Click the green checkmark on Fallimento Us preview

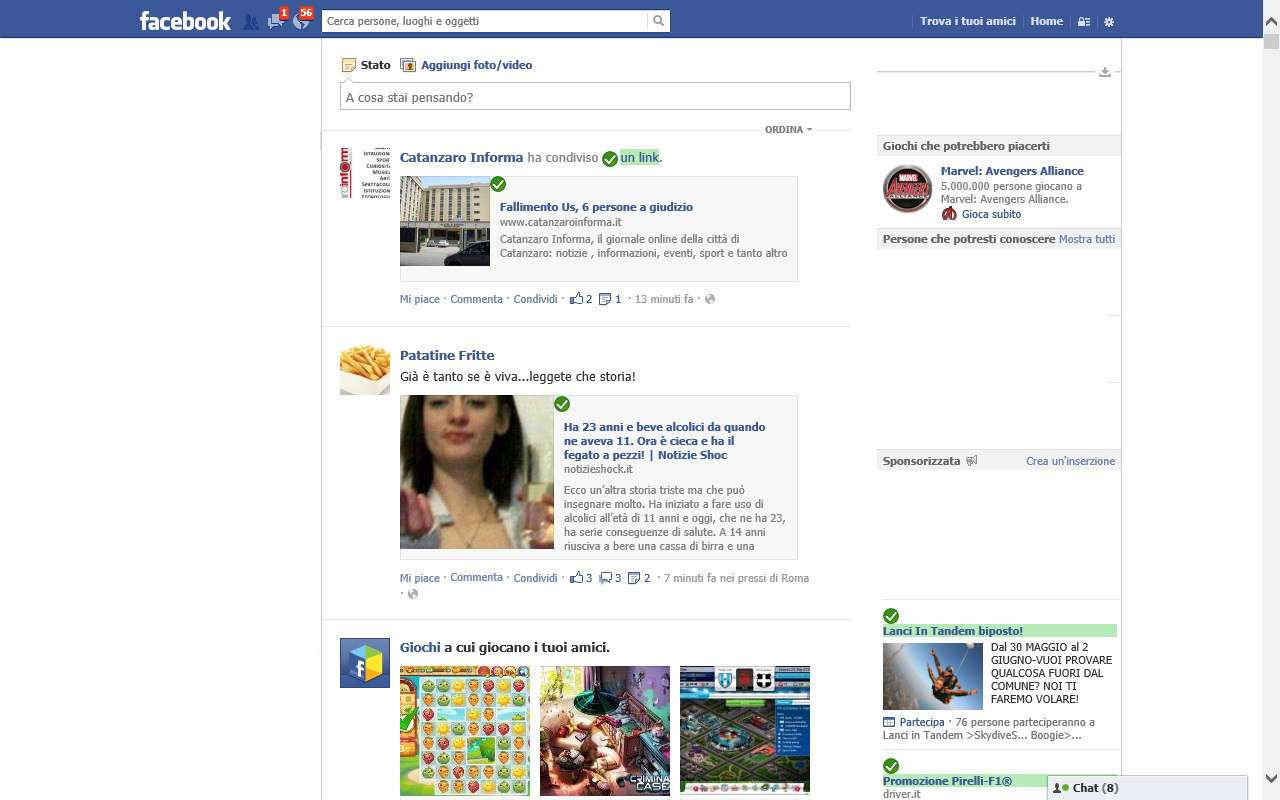click(x=498, y=184)
